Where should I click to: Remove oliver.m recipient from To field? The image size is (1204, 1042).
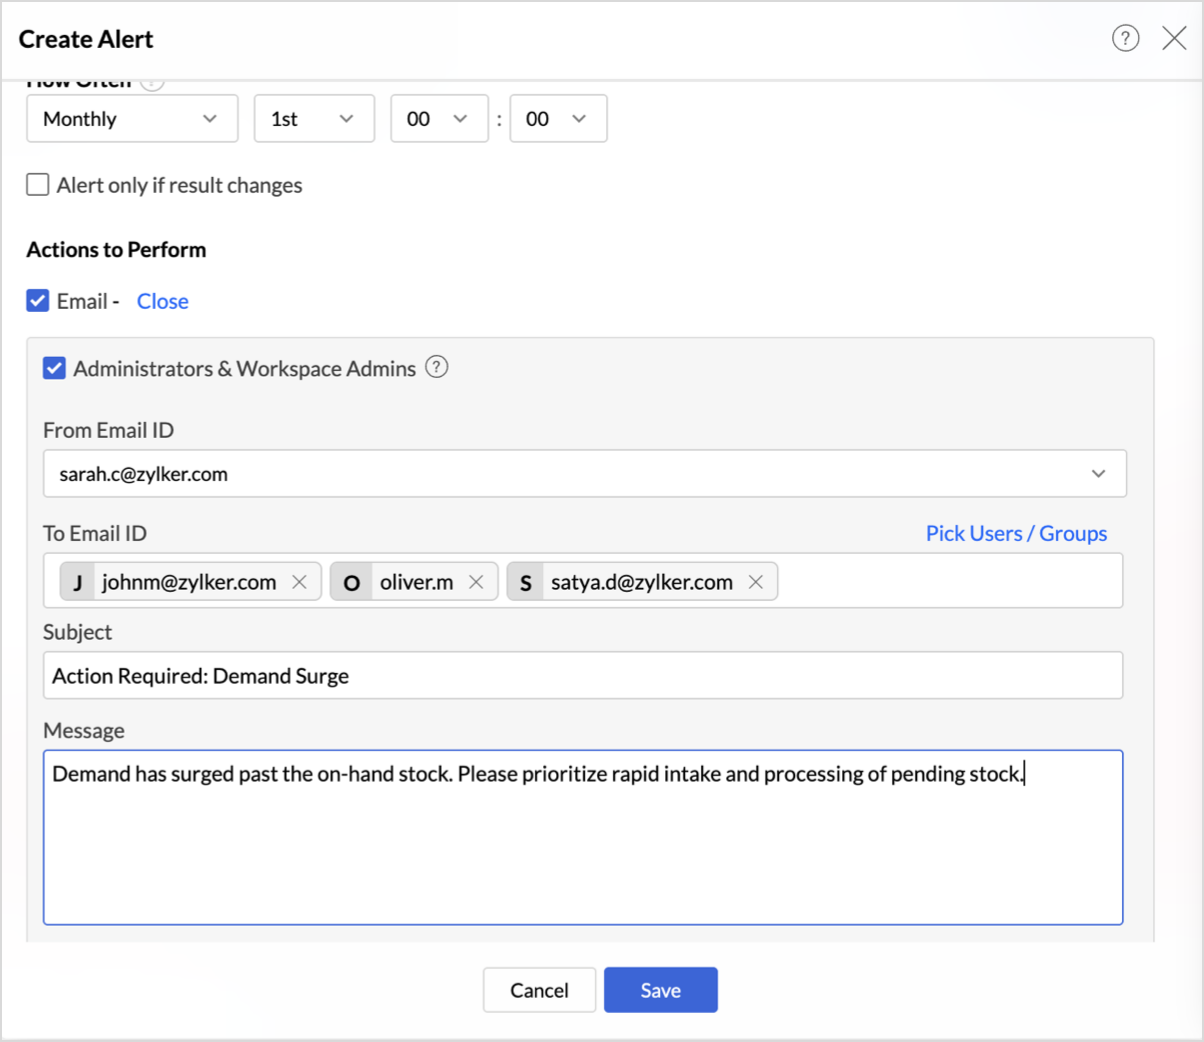click(476, 582)
